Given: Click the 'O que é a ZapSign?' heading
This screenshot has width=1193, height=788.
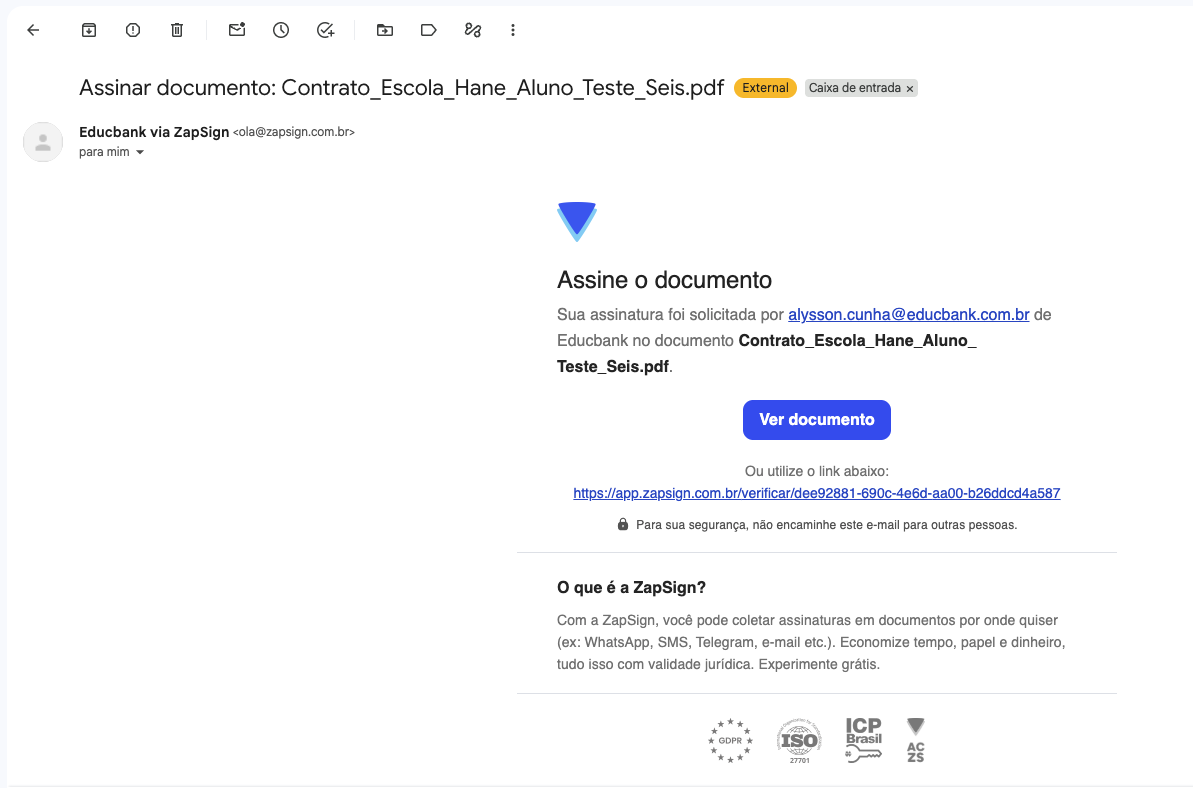Looking at the screenshot, I should pos(631,587).
